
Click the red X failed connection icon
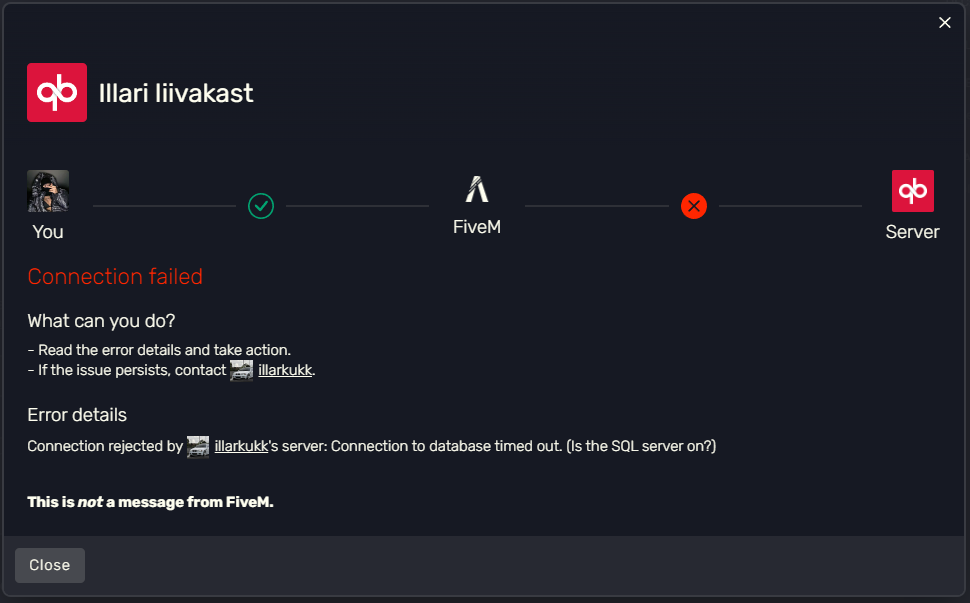(694, 206)
